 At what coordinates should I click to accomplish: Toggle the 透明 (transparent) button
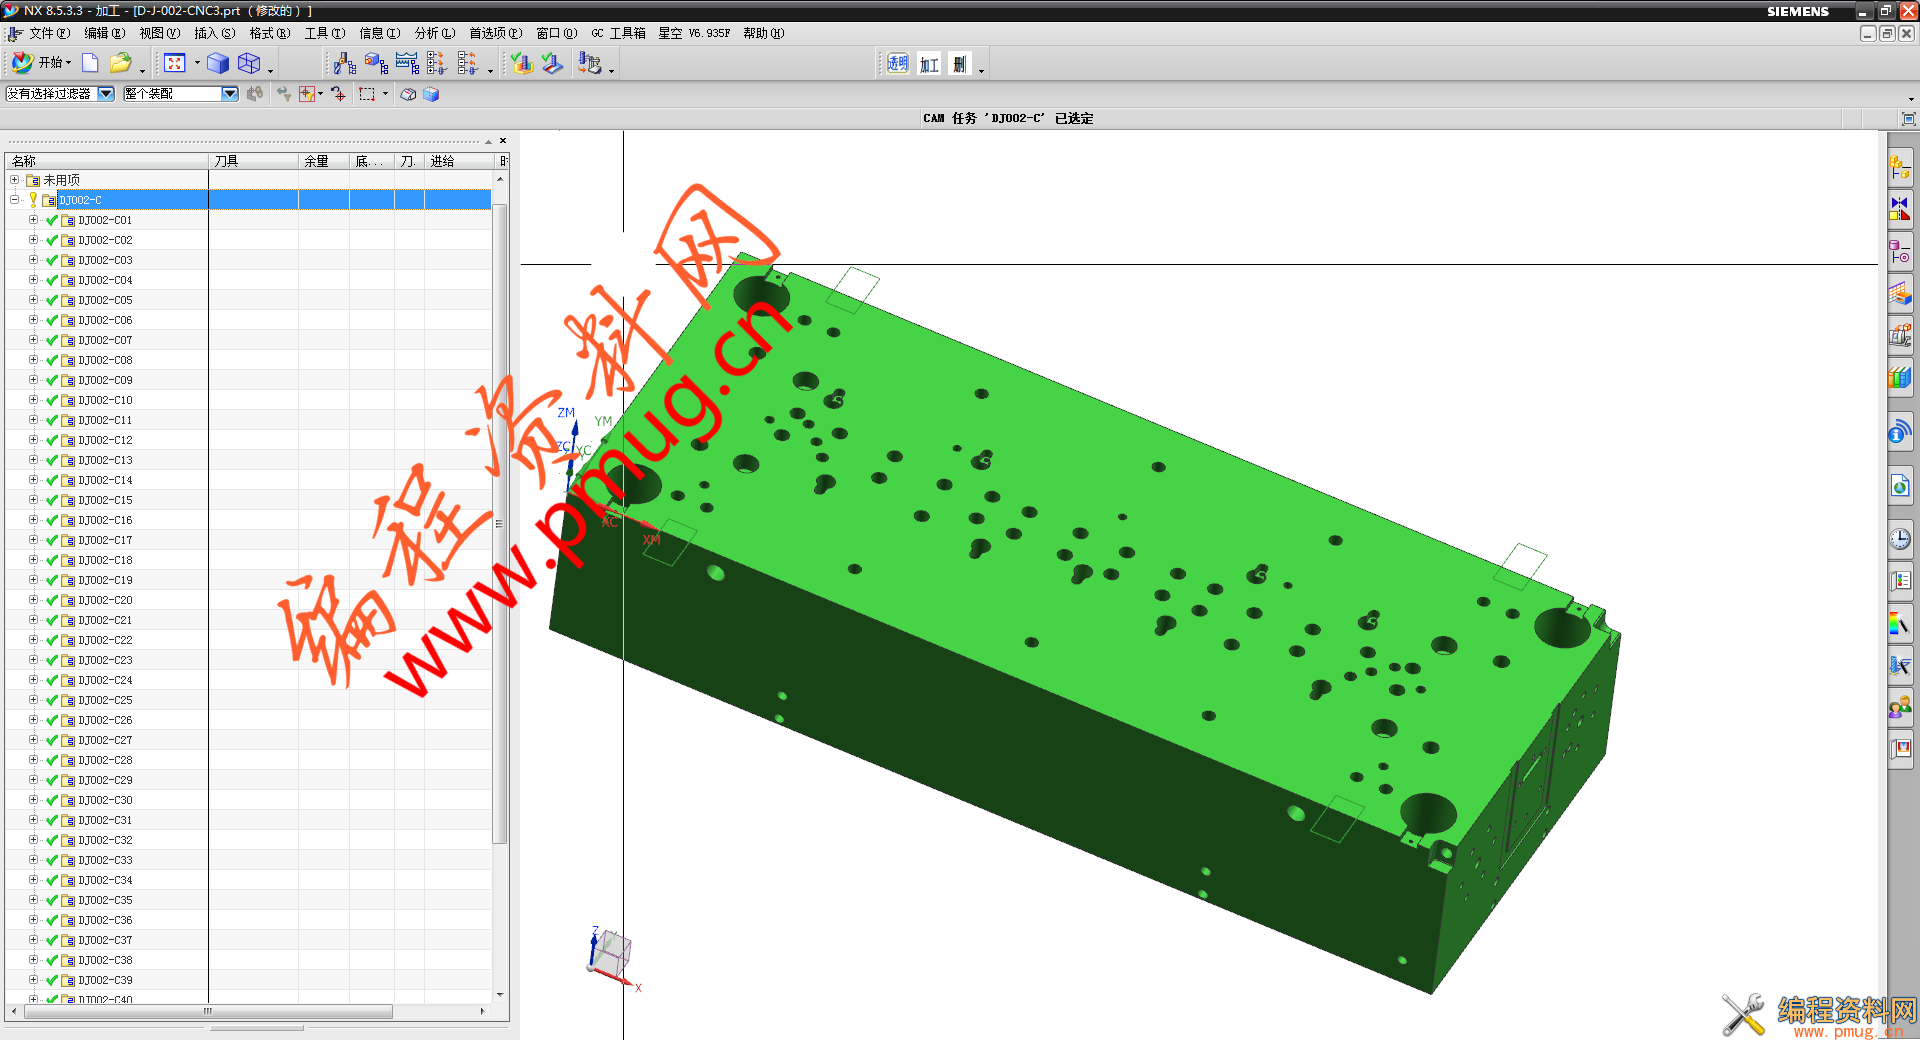coord(898,64)
